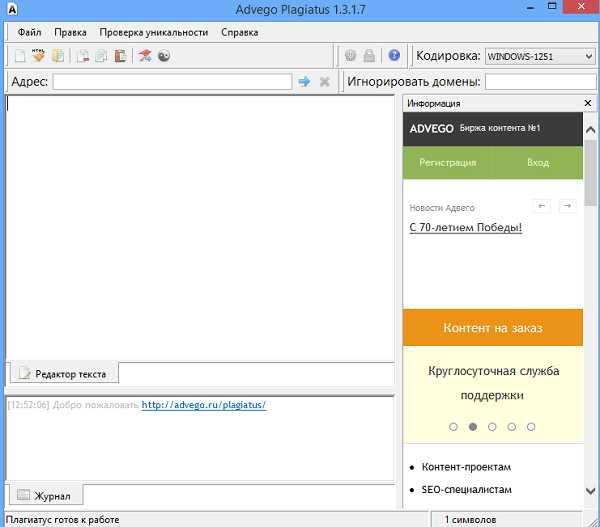Select the third carousel dot
Viewport: 600px width, 527px height.
(492, 427)
